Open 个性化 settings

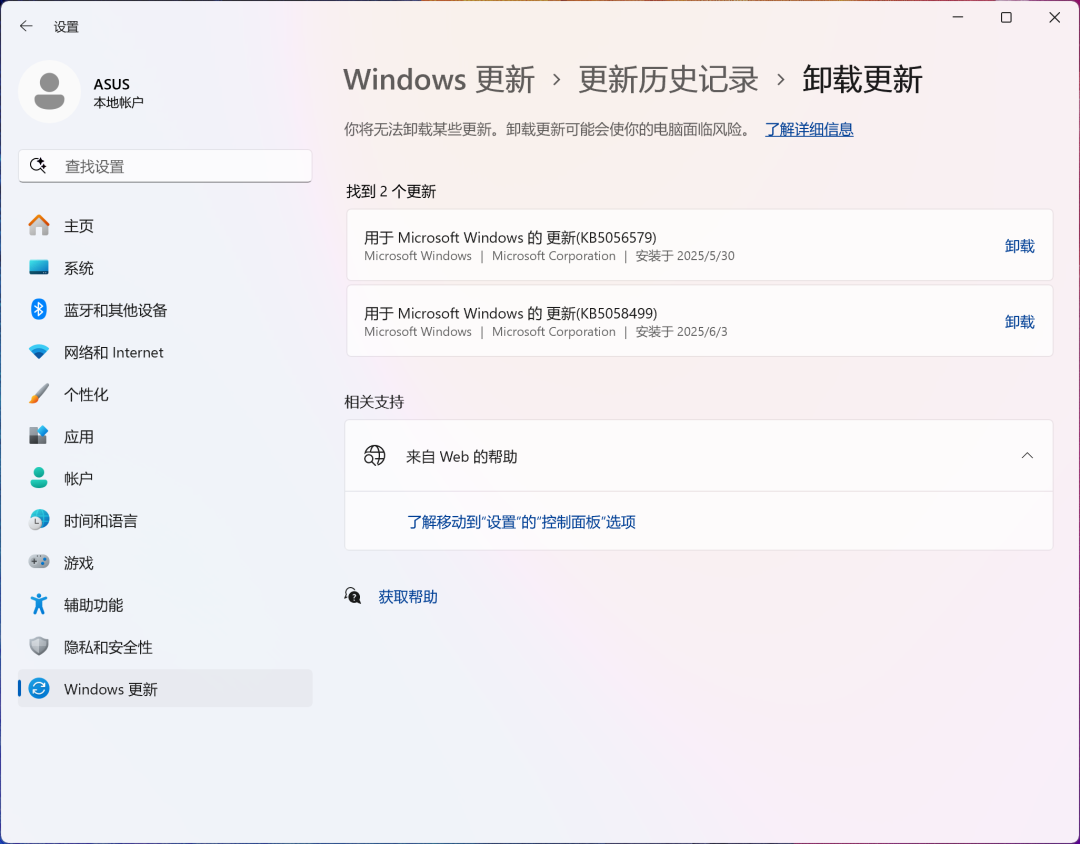[165, 394]
